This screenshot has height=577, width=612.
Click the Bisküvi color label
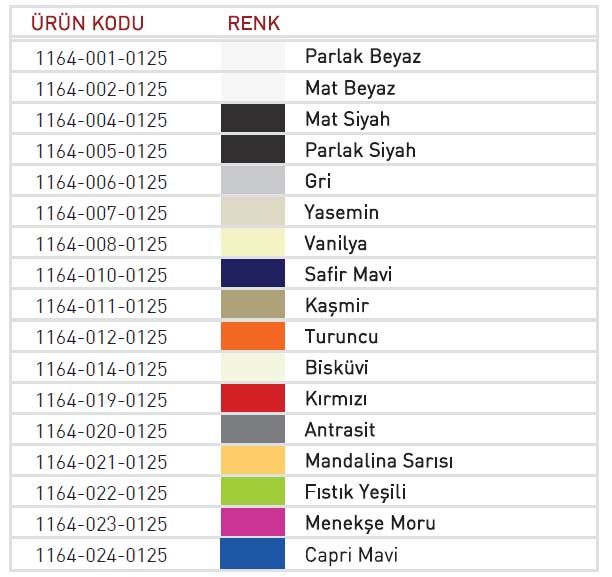coord(337,368)
